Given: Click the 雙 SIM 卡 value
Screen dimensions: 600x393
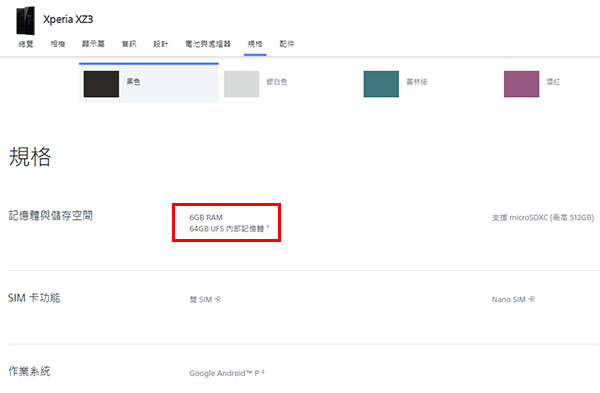Looking at the screenshot, I should [205, 299].
